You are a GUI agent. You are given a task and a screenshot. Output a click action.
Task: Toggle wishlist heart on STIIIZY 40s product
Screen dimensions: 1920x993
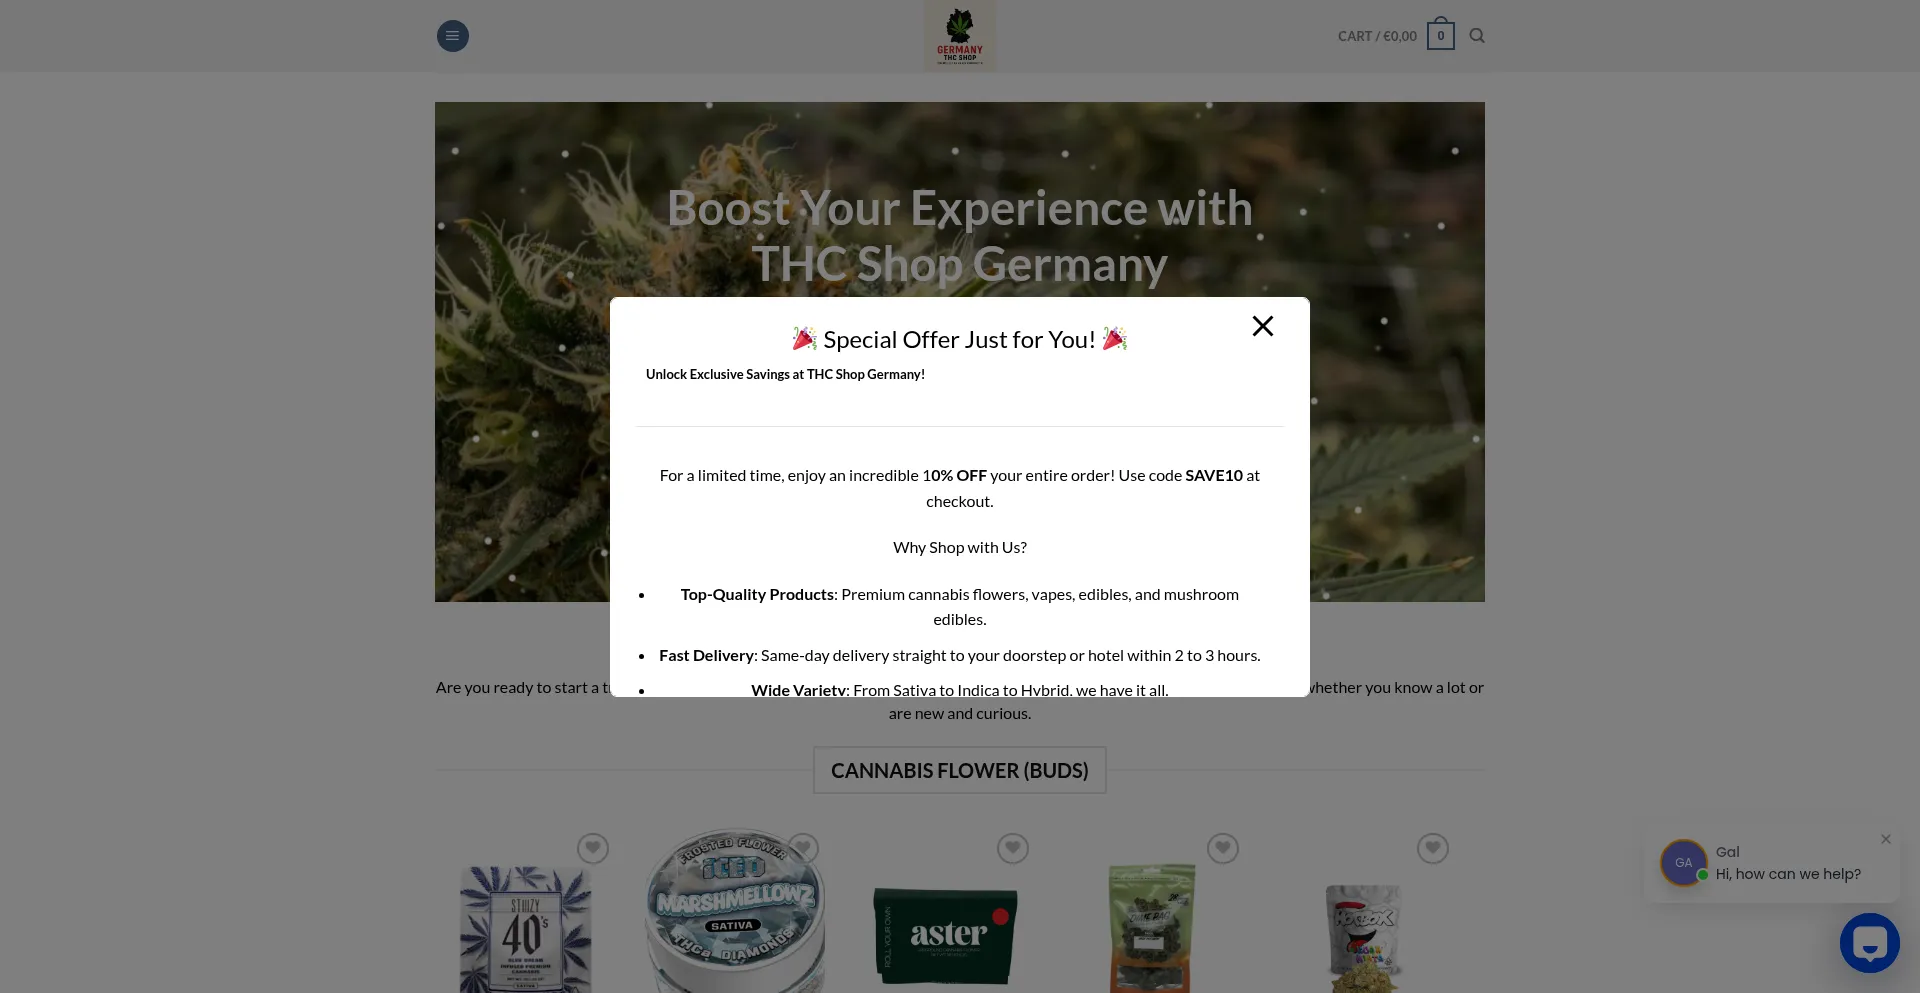coord(593,849)
